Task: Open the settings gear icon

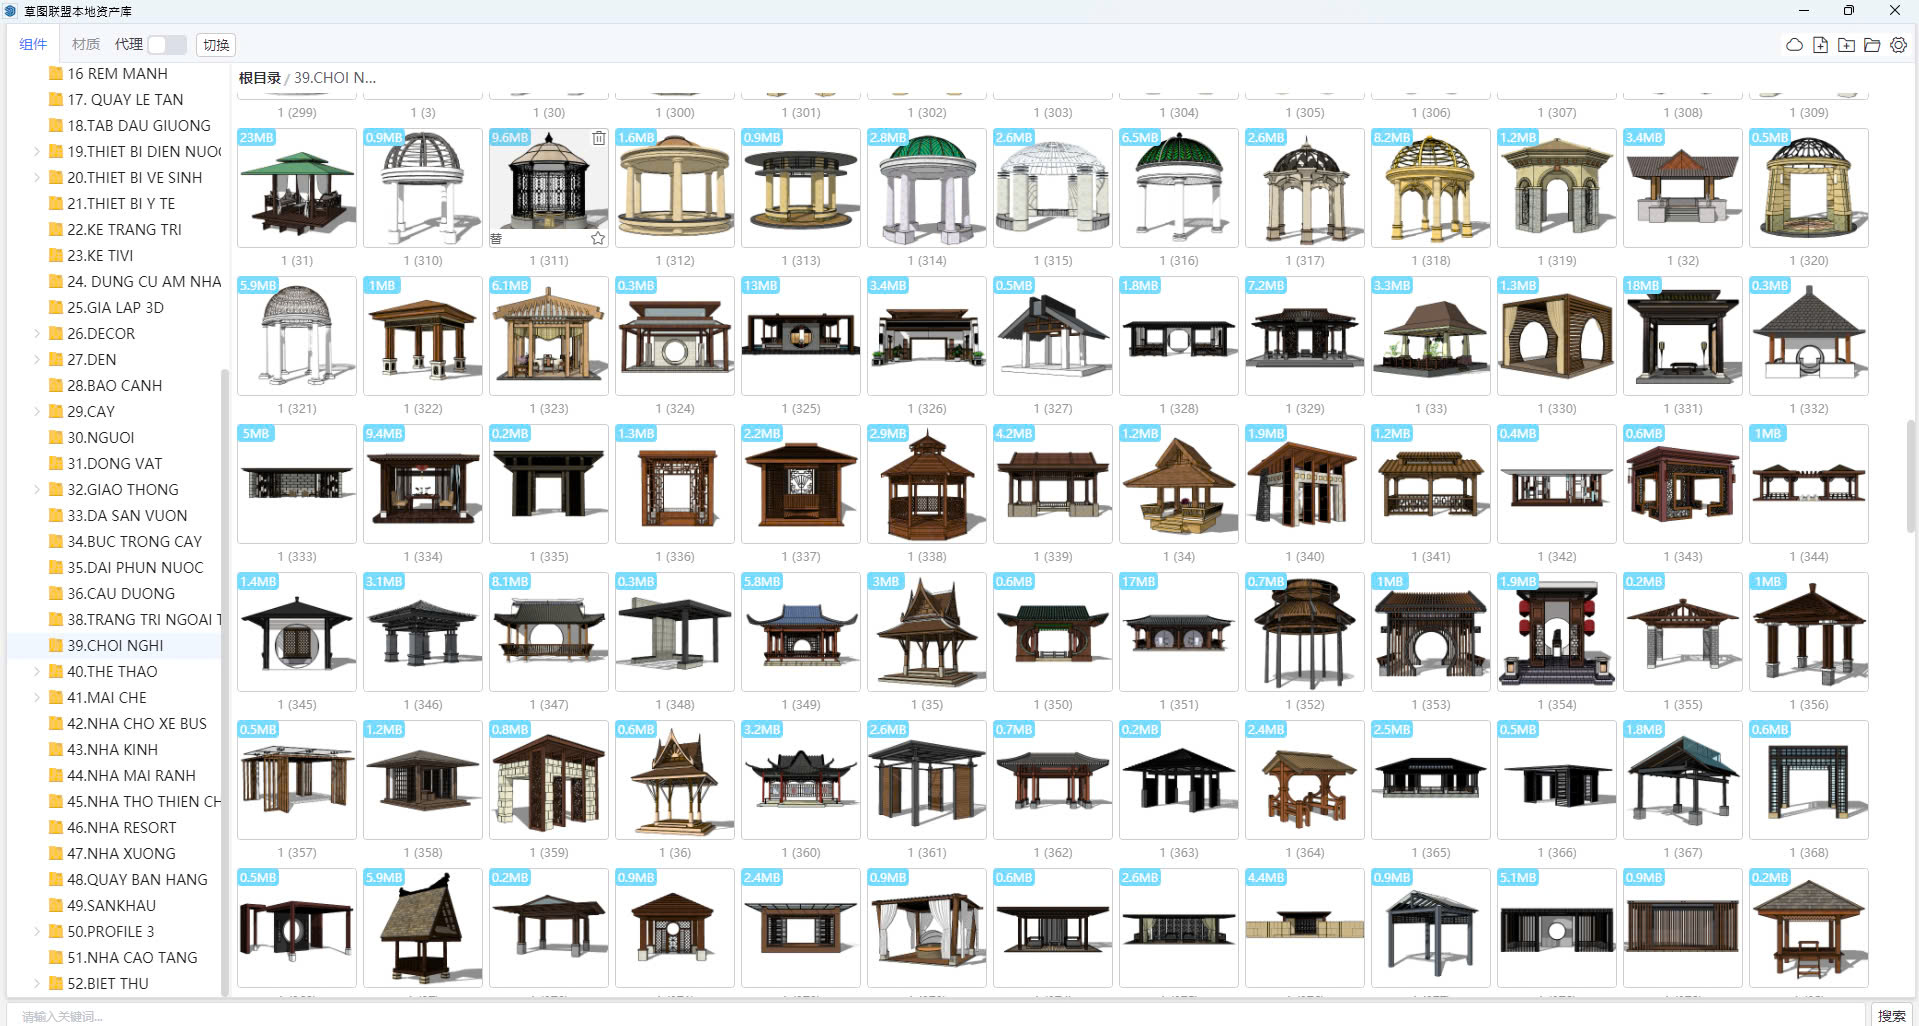Action: 1898,45
